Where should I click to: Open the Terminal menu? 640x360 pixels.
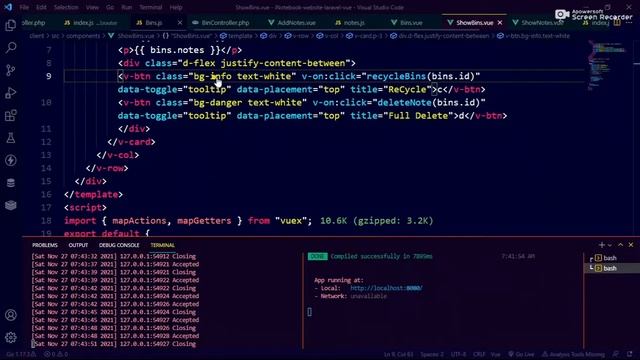pyautogui.click(x=151, y=7)
